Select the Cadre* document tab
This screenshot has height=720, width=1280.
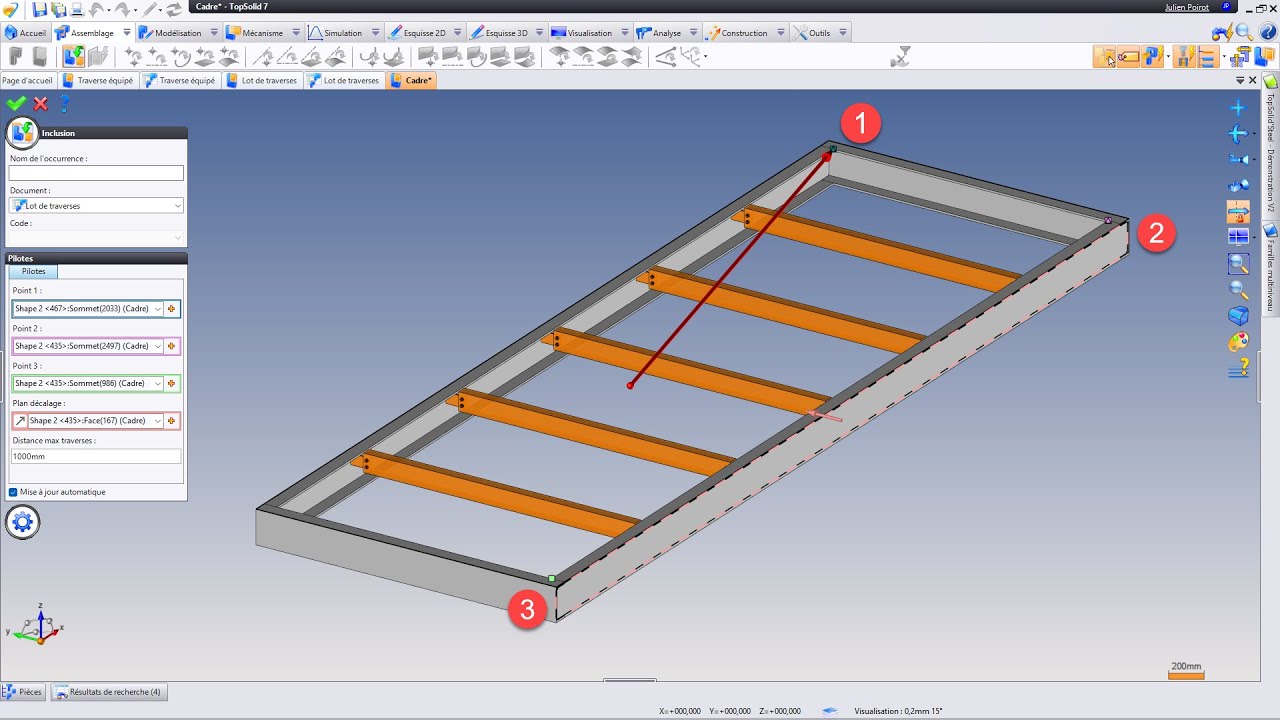(412, 80)
